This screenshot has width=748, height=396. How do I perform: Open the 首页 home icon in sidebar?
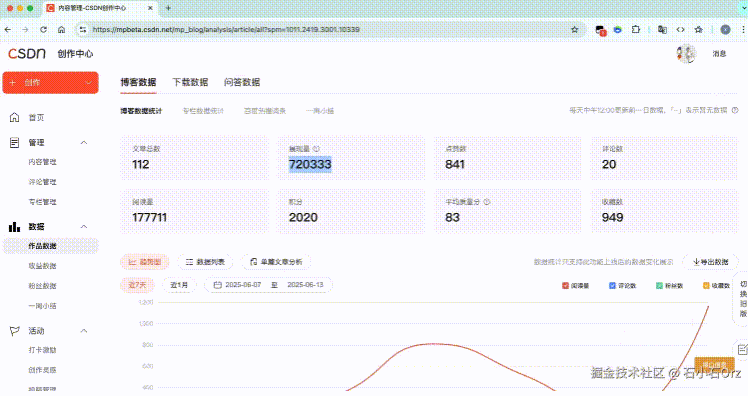[15, 117]
